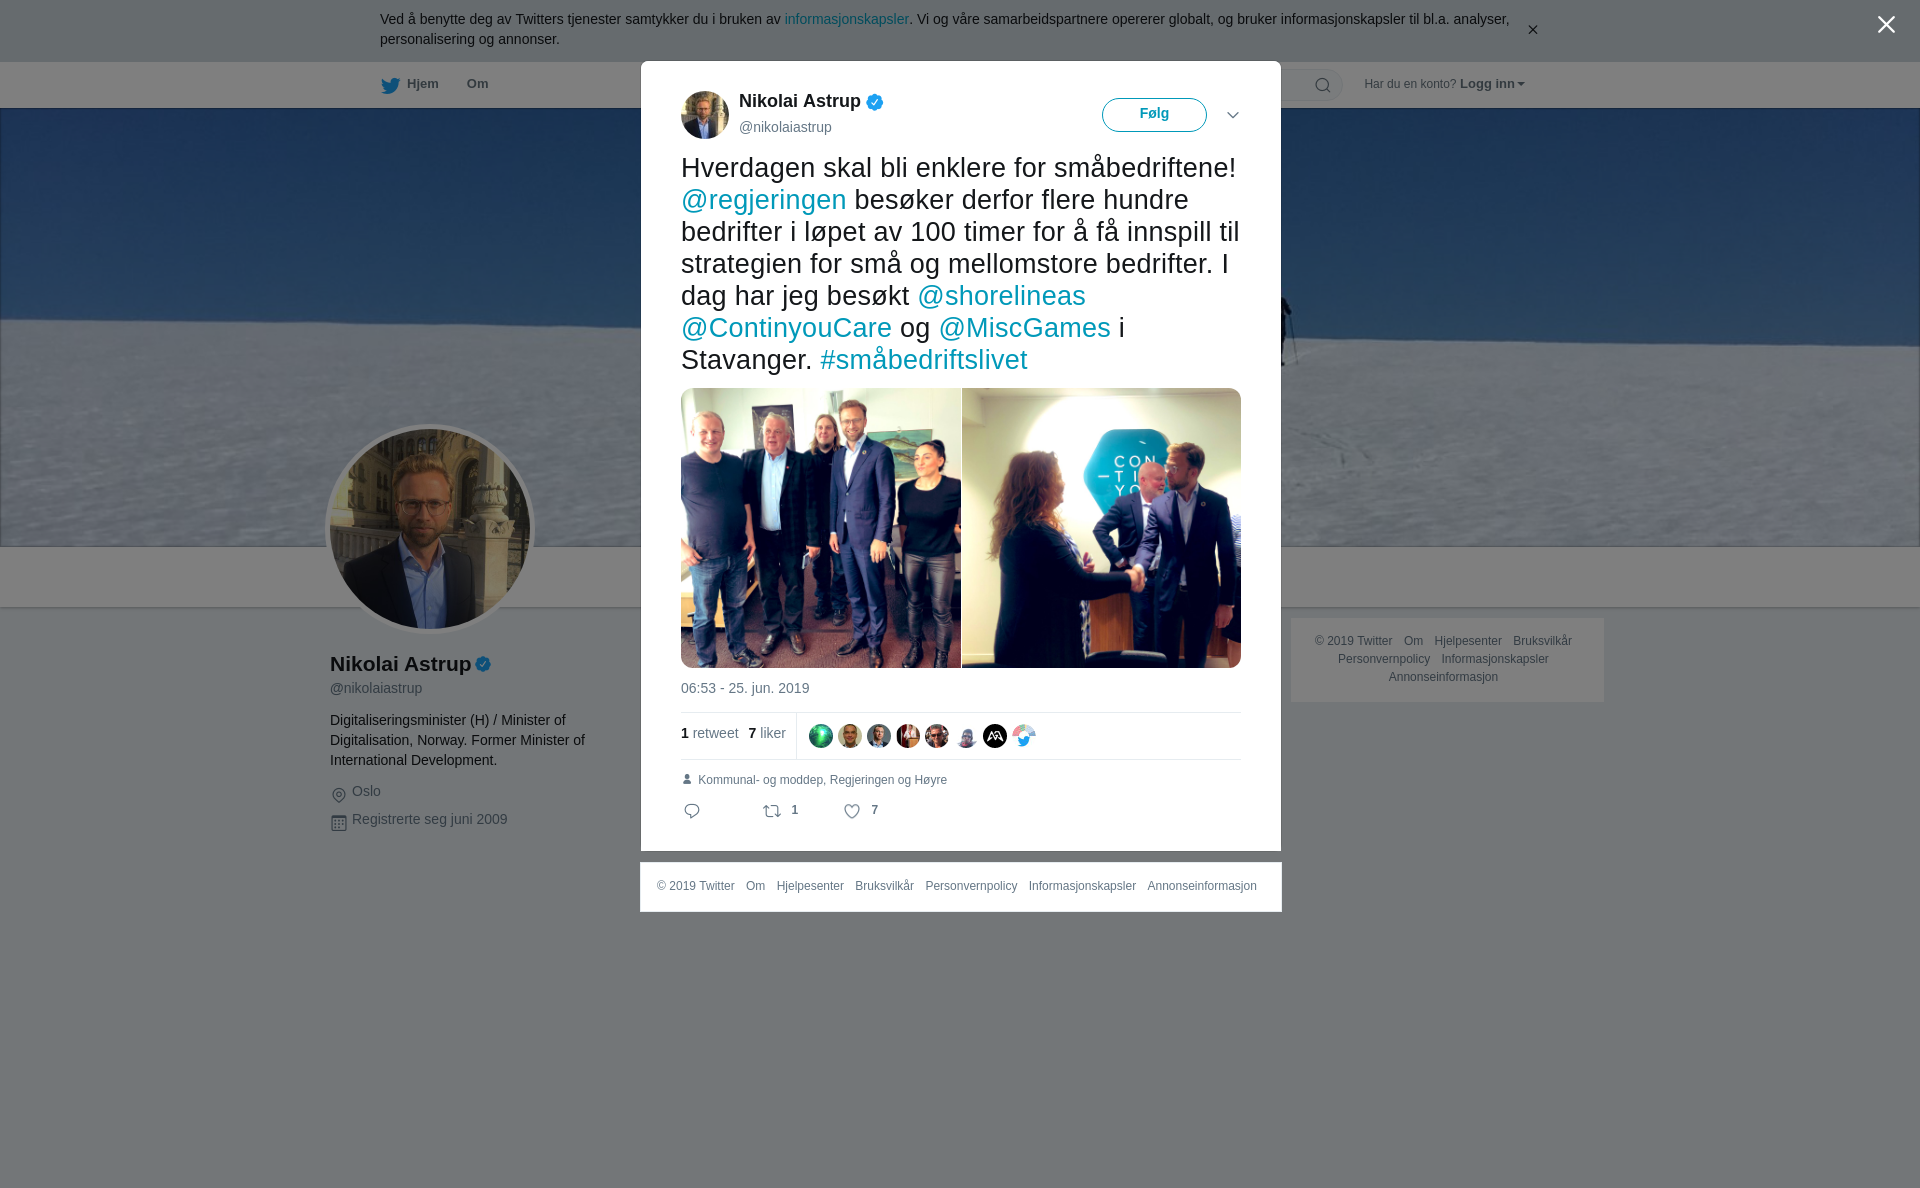View the group photo thumbnail
Viewport: 1920px width, 1188px height.
821,528
